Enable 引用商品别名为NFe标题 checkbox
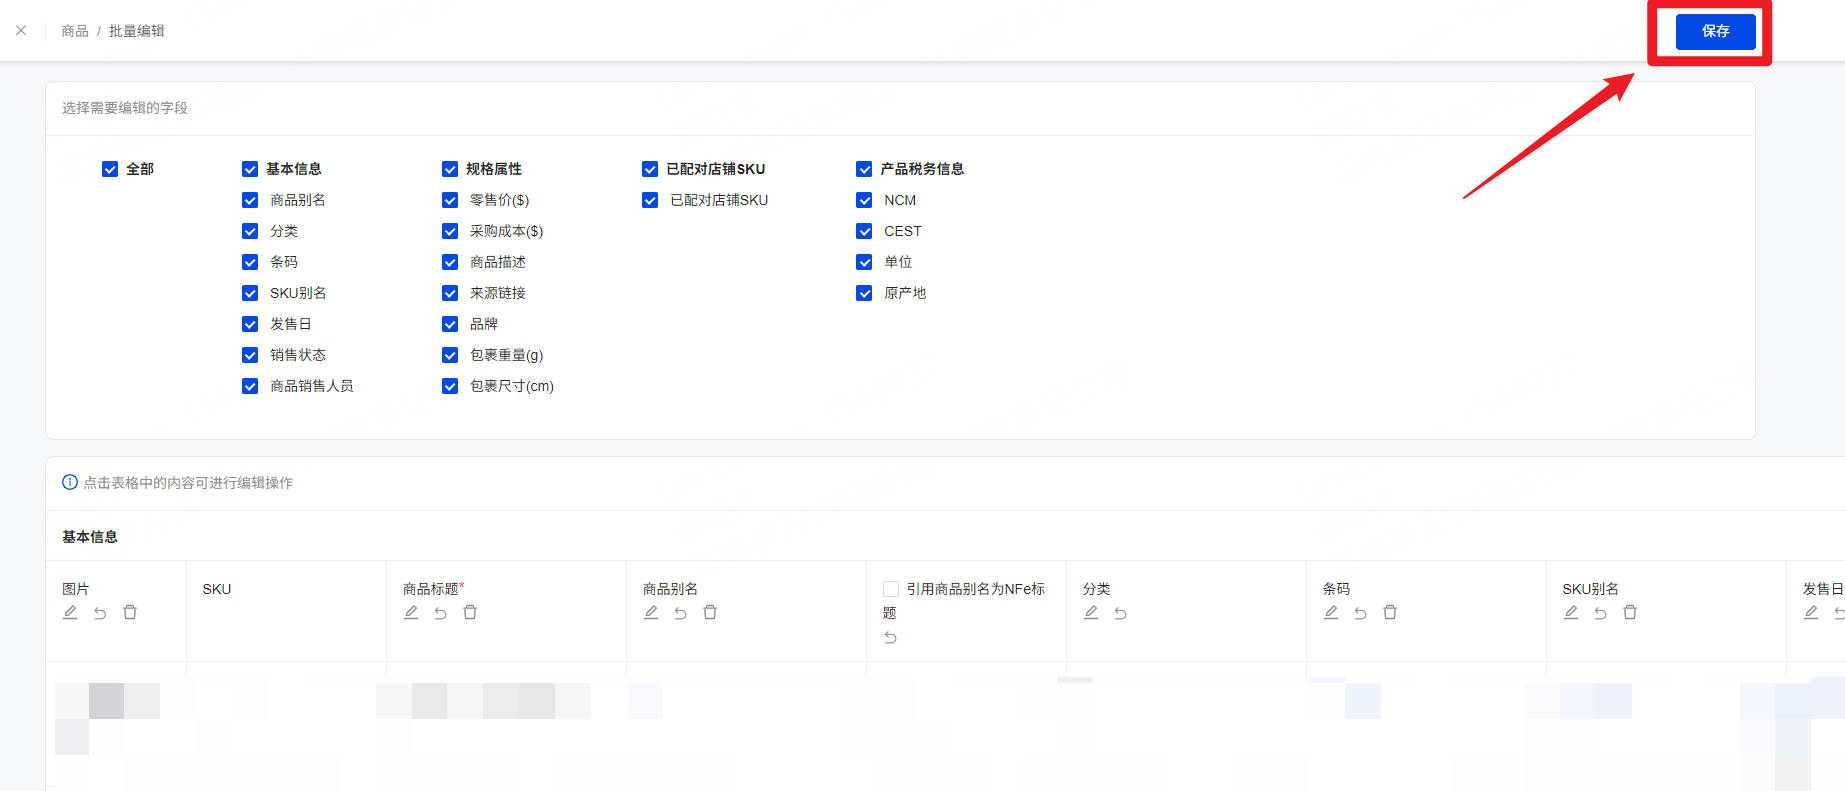 point(891,589)
